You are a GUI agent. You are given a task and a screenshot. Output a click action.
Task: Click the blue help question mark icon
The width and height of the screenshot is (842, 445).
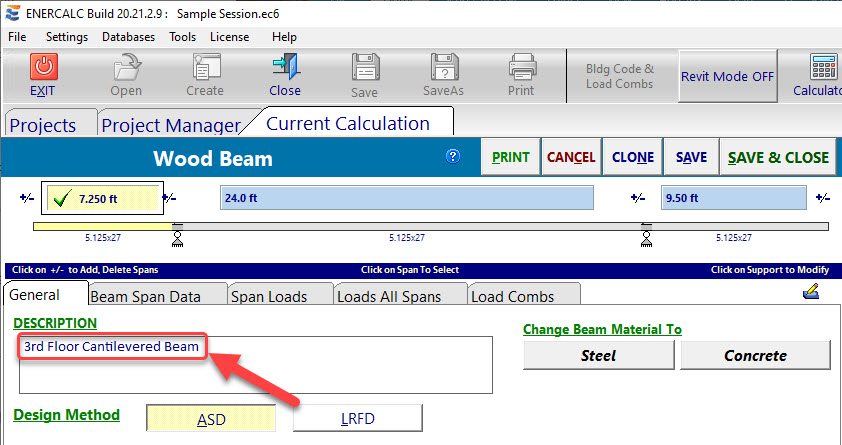(x=453, y=156)
